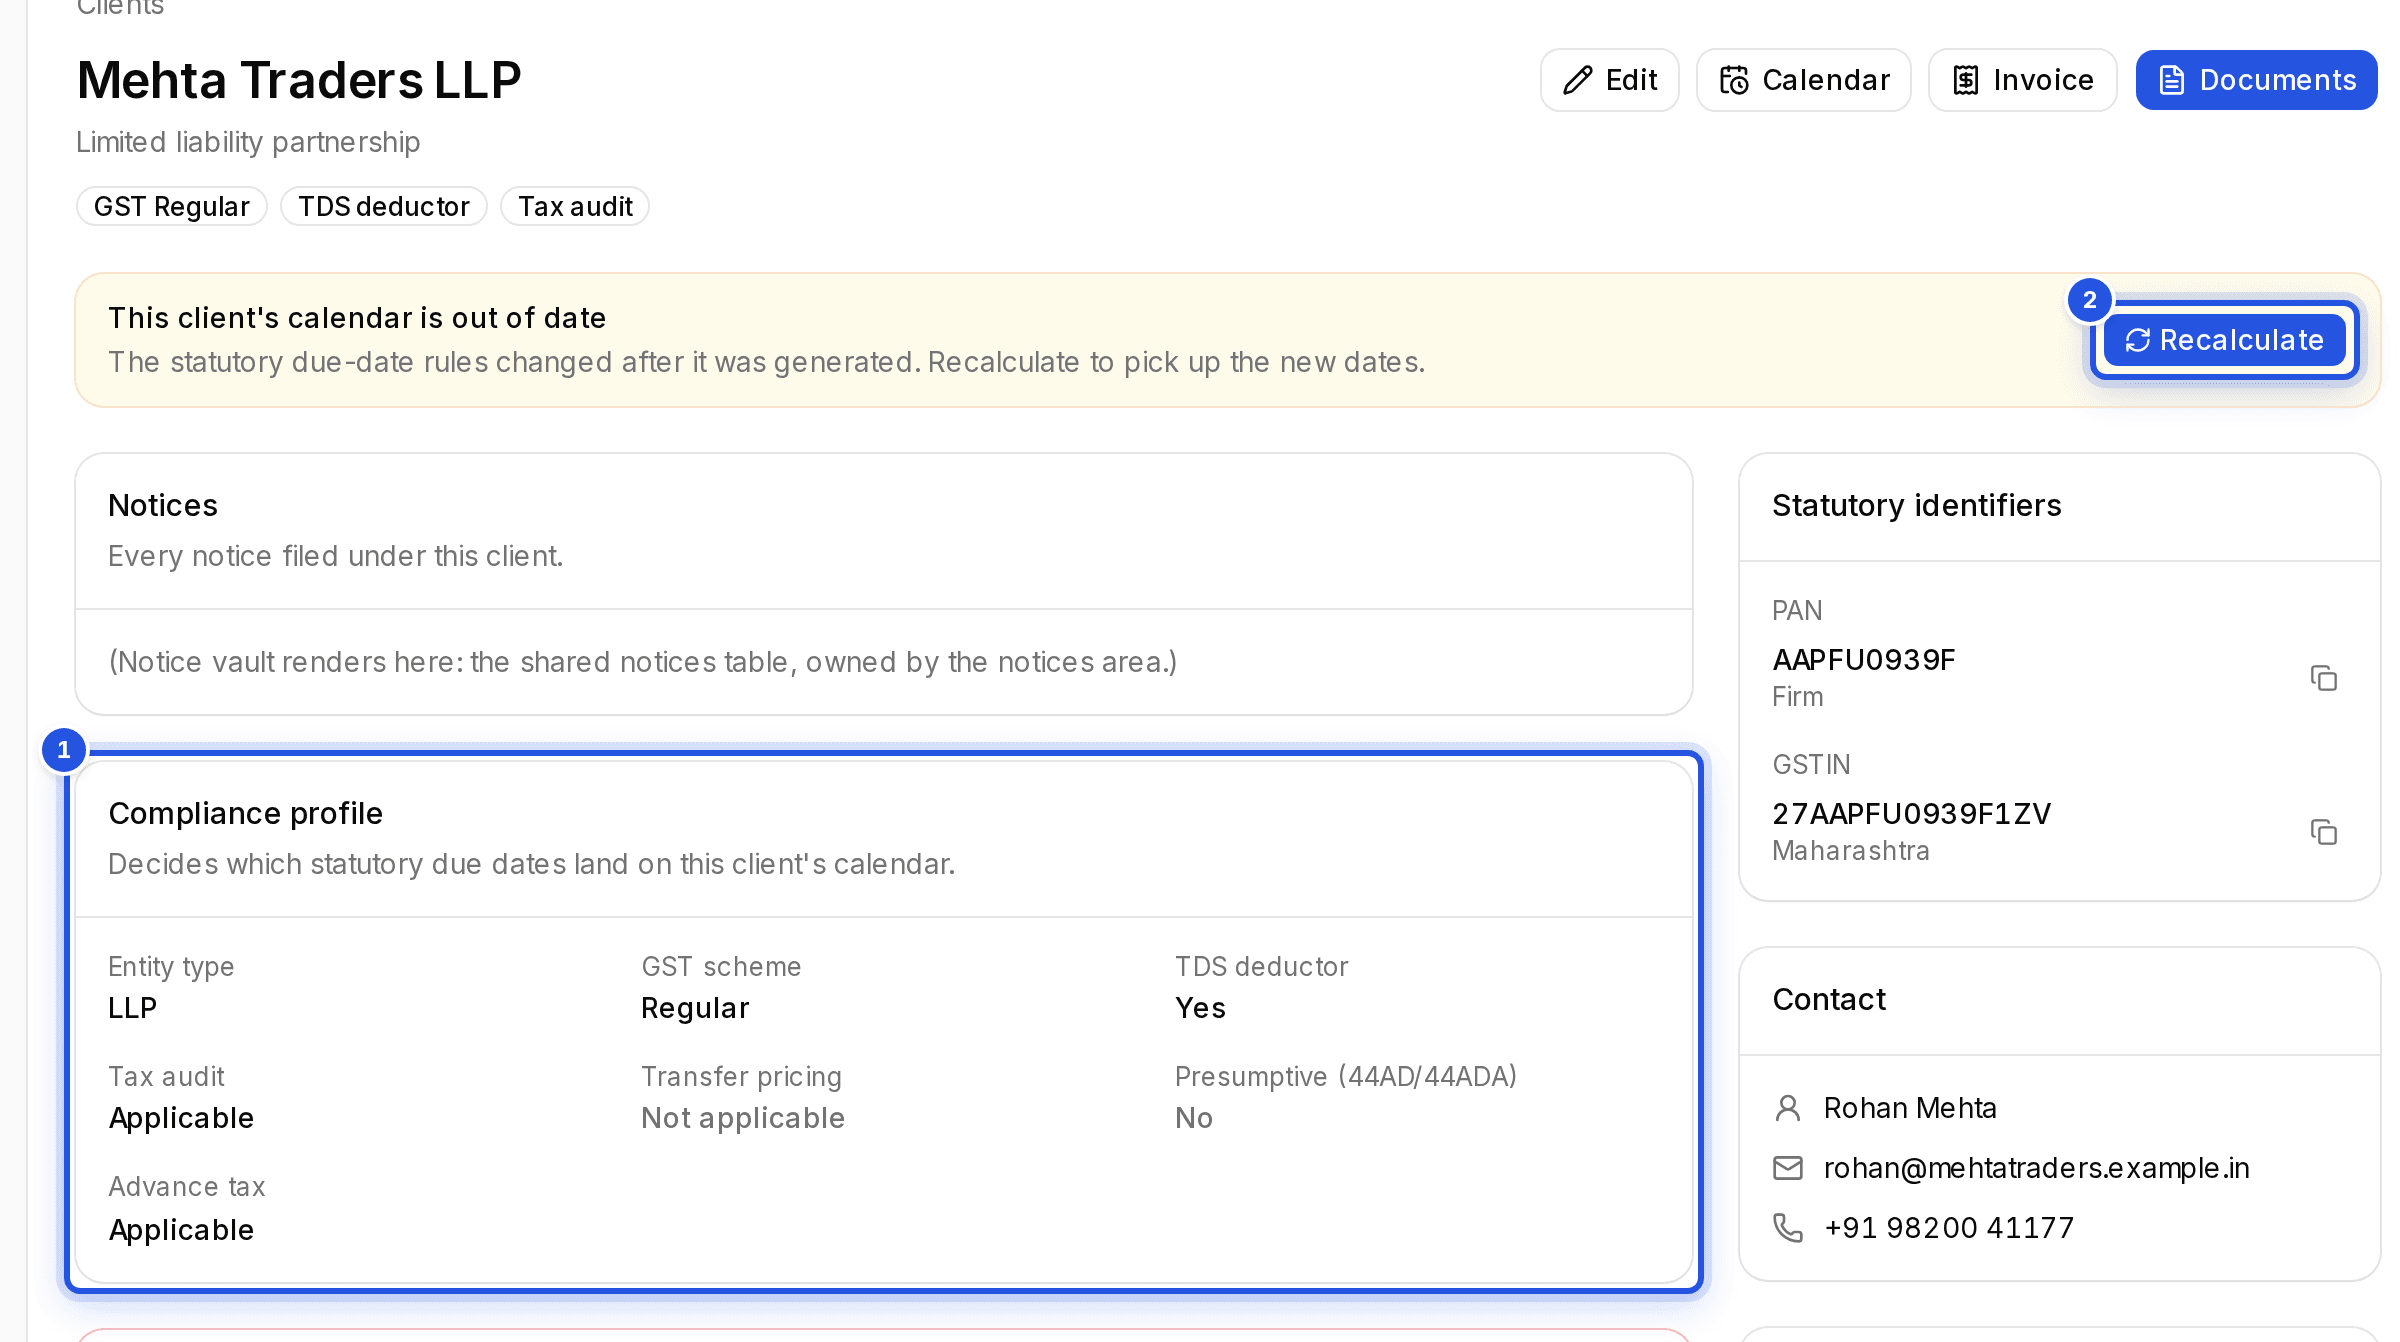Copy the GSTIN 27AAPFU0939F1ZV icon

(2324, 832)
